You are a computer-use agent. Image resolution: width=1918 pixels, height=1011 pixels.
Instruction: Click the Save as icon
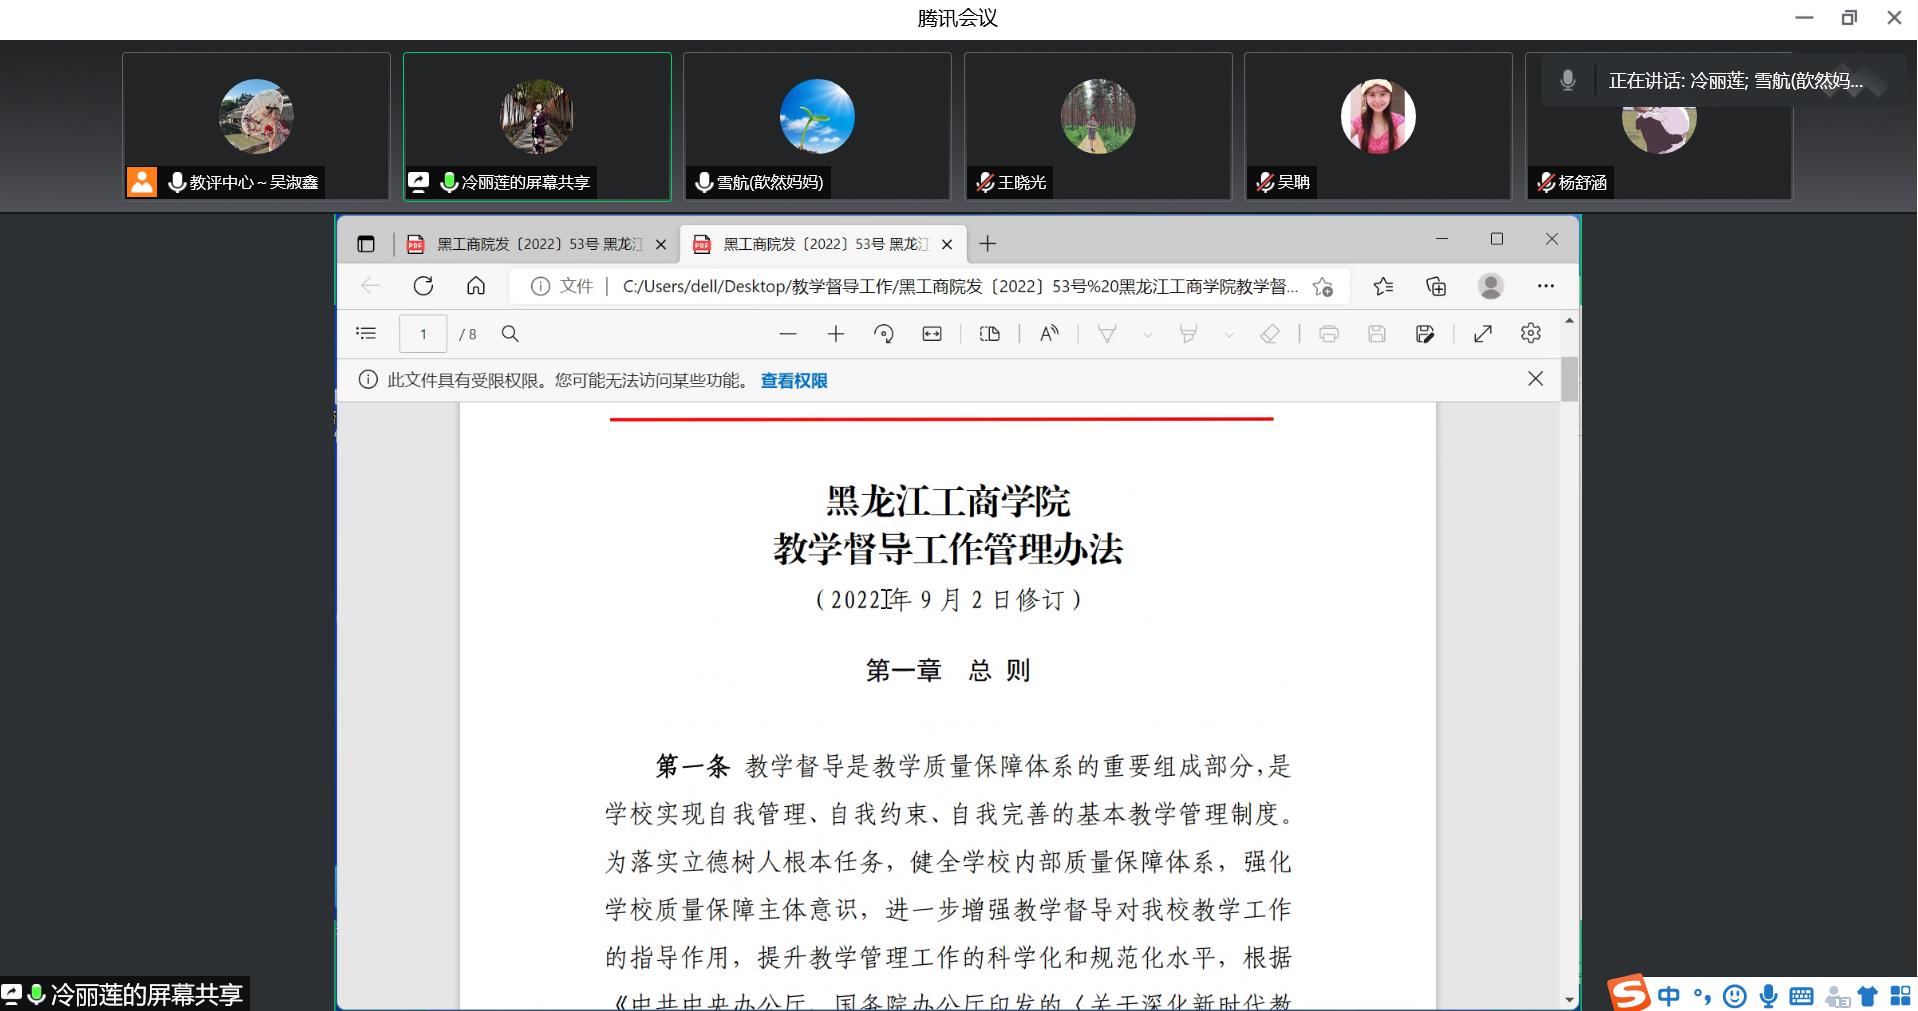click(1425, 334)
